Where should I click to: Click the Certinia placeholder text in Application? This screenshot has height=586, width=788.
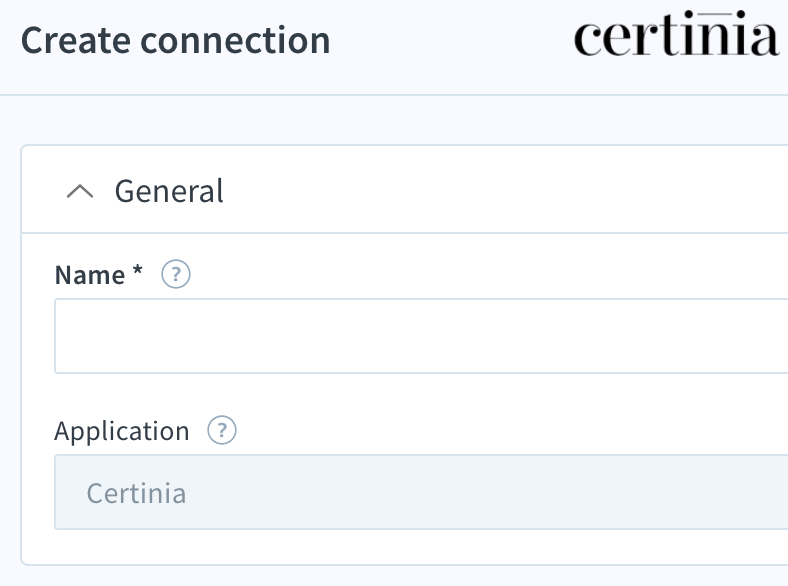coord(136,493)
